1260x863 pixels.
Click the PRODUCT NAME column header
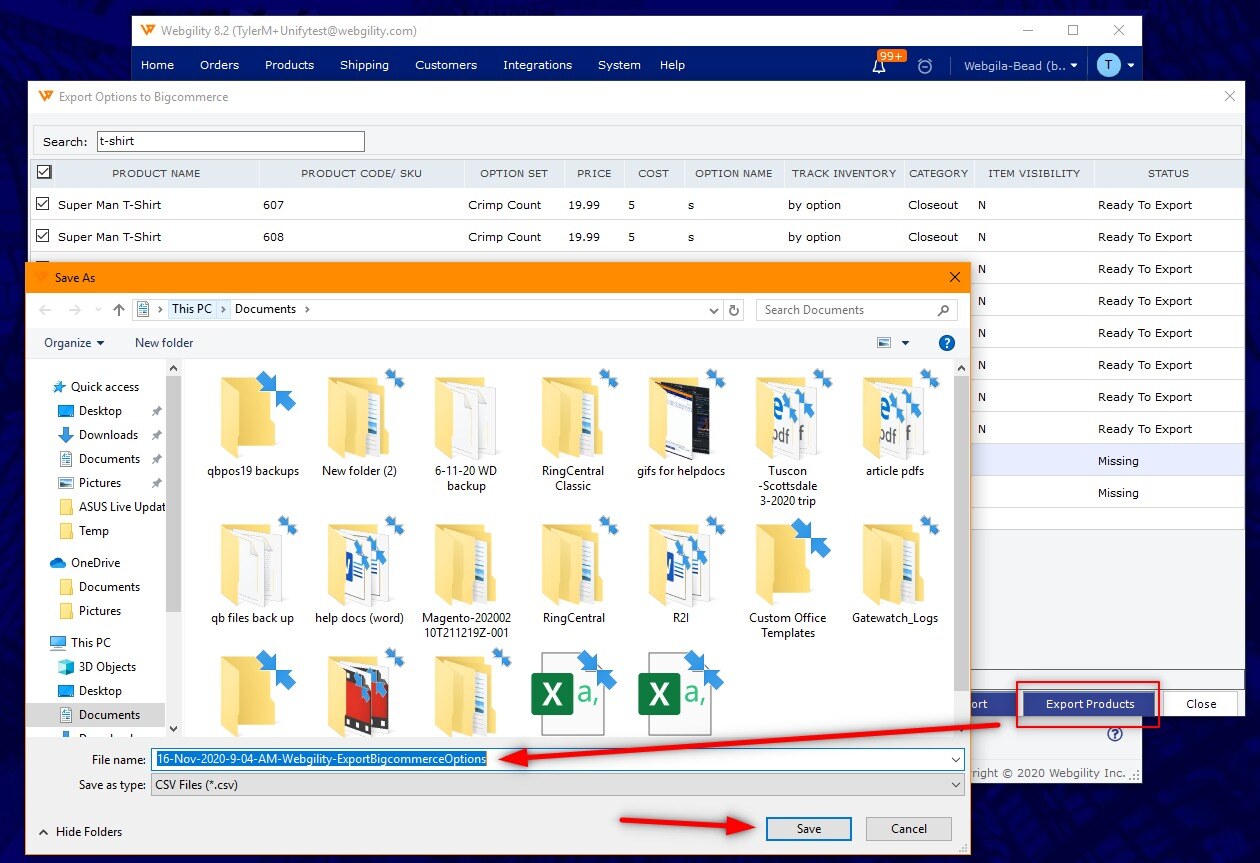click(x=156, y=173)
